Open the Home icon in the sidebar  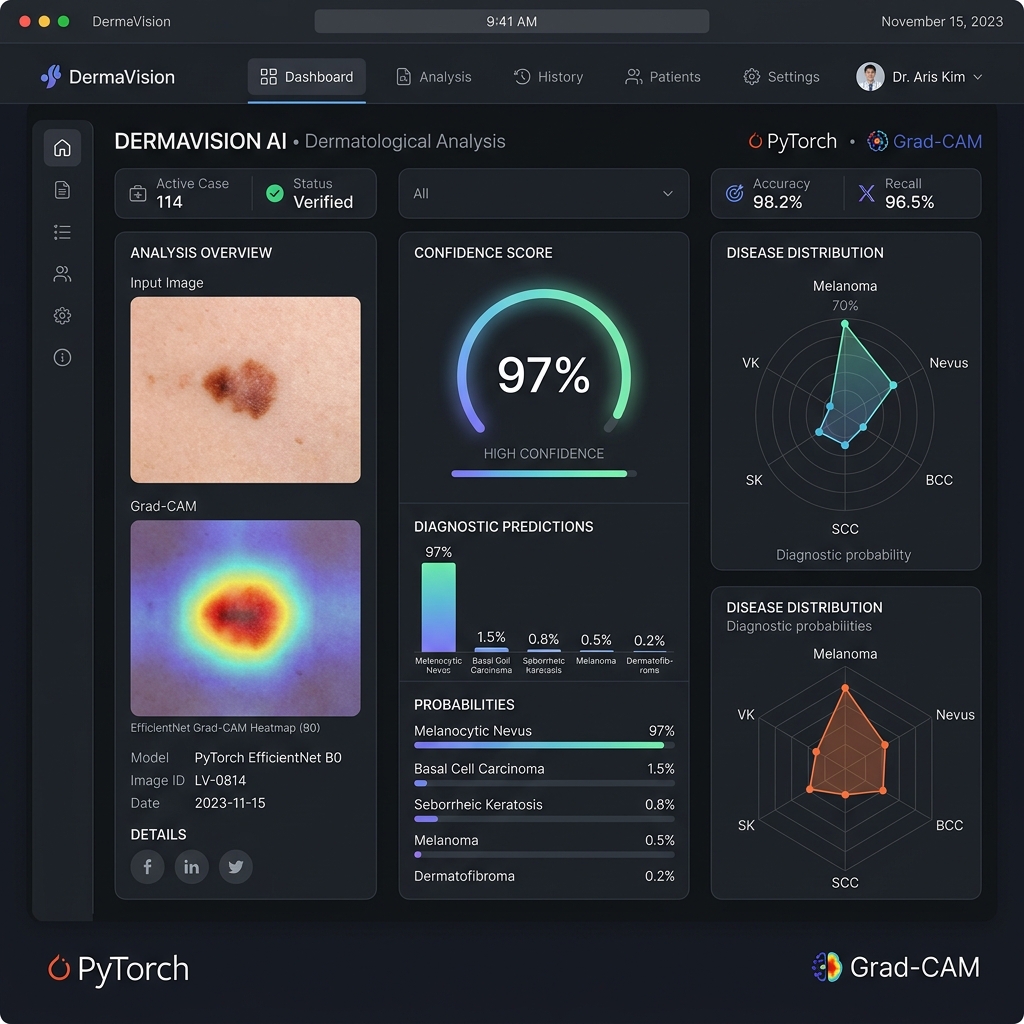tap(62, 148)
